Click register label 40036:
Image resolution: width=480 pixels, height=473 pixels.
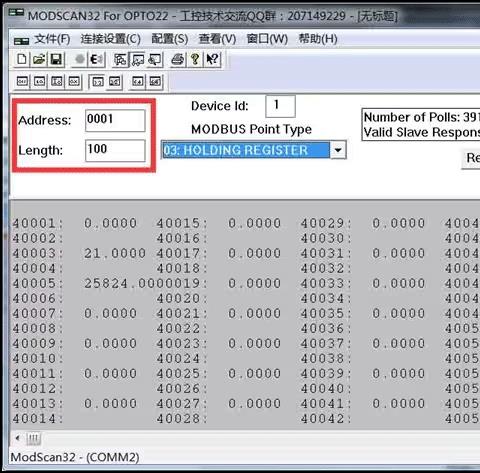326,329
